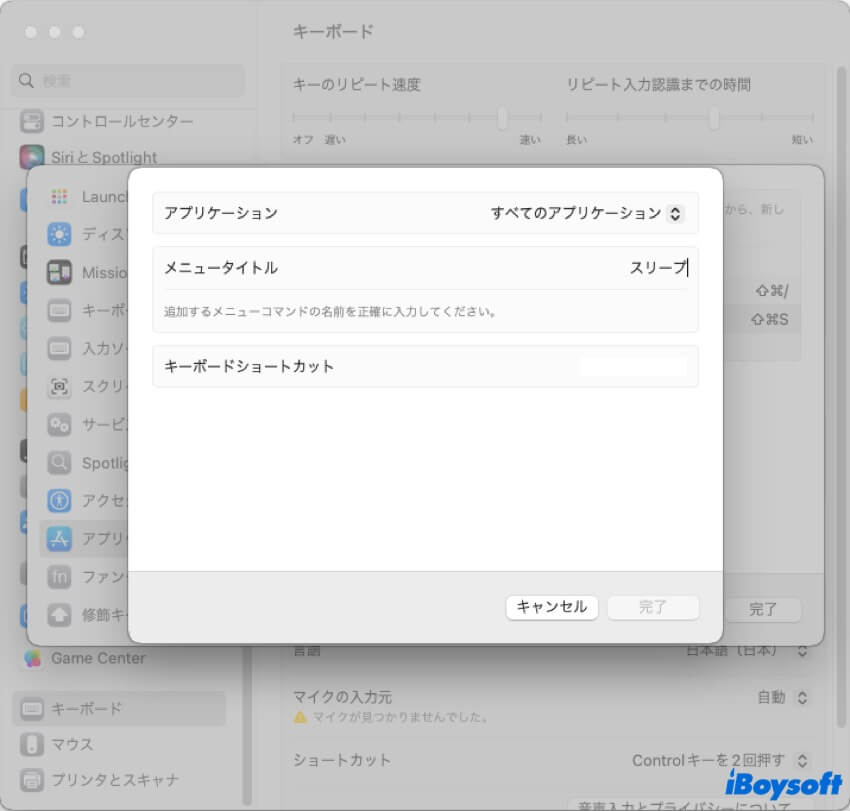
Task: Click the Control Center icon in sidebar
Action: pyautogui.click(x=32, y=121)
